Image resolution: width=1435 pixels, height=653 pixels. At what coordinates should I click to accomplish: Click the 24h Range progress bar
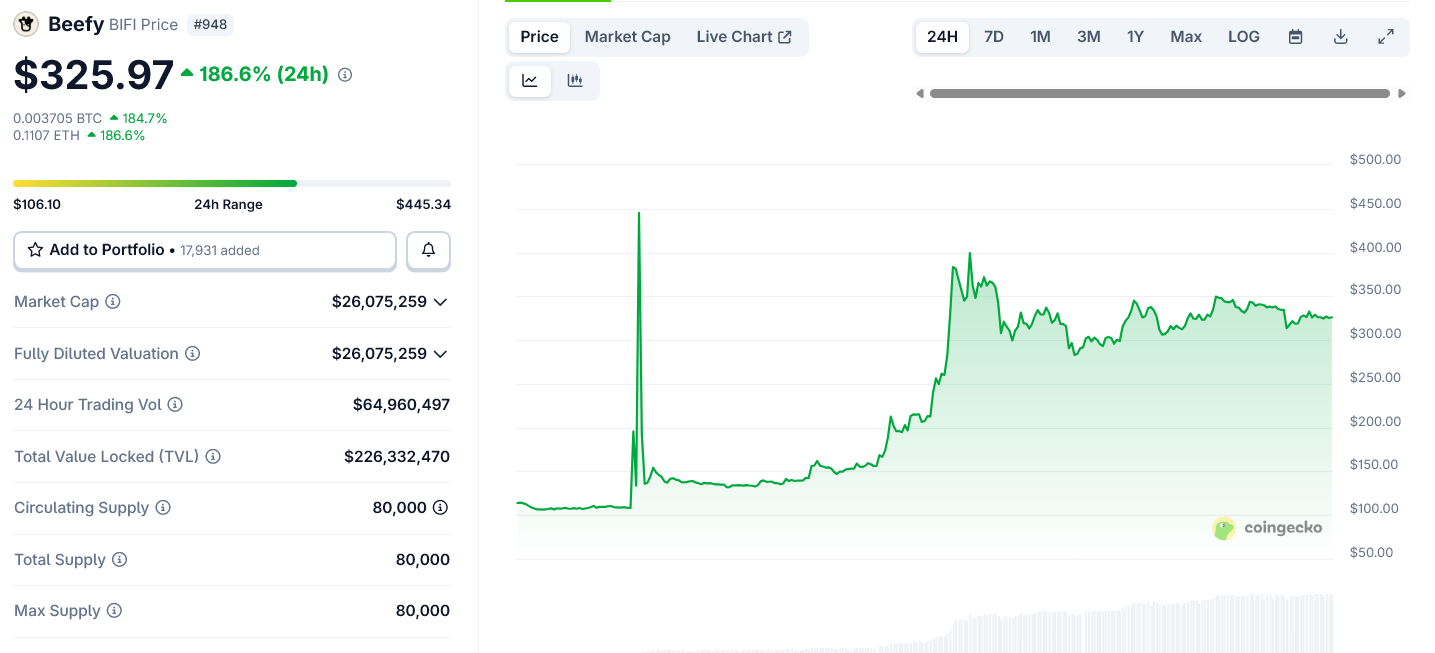232,183
